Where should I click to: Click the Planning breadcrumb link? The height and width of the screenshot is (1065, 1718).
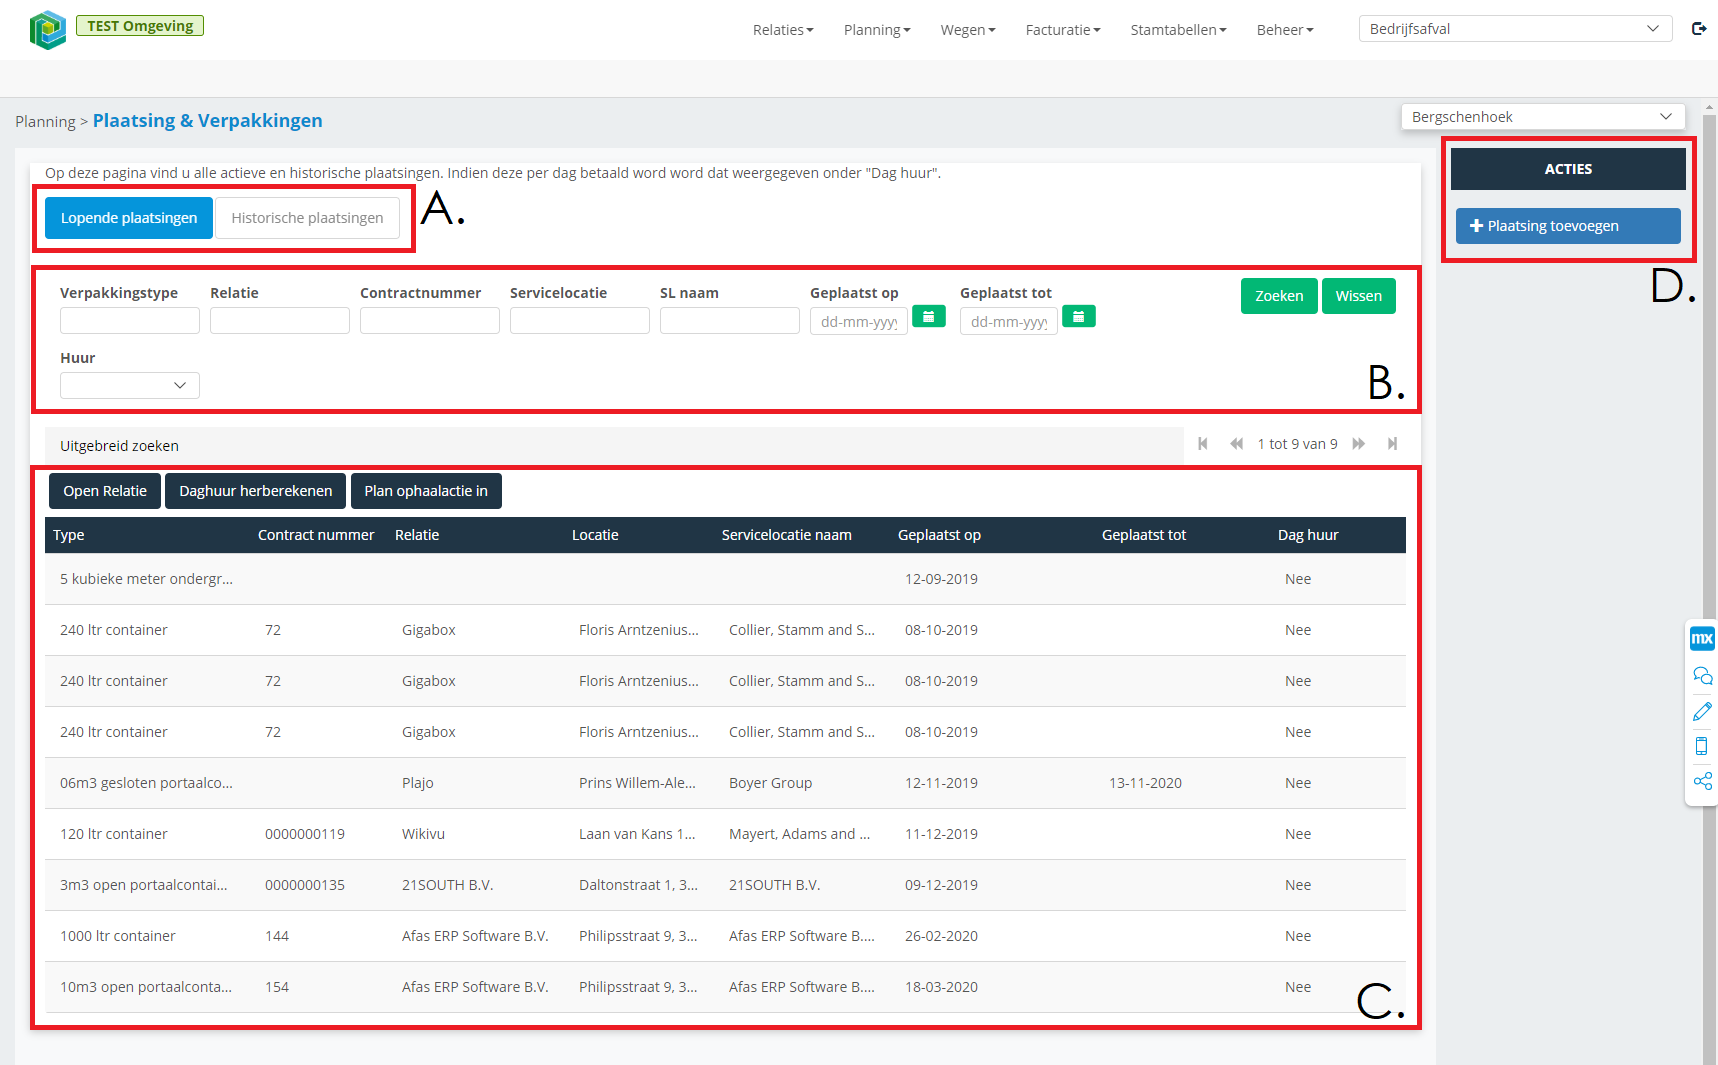(45, 122)
